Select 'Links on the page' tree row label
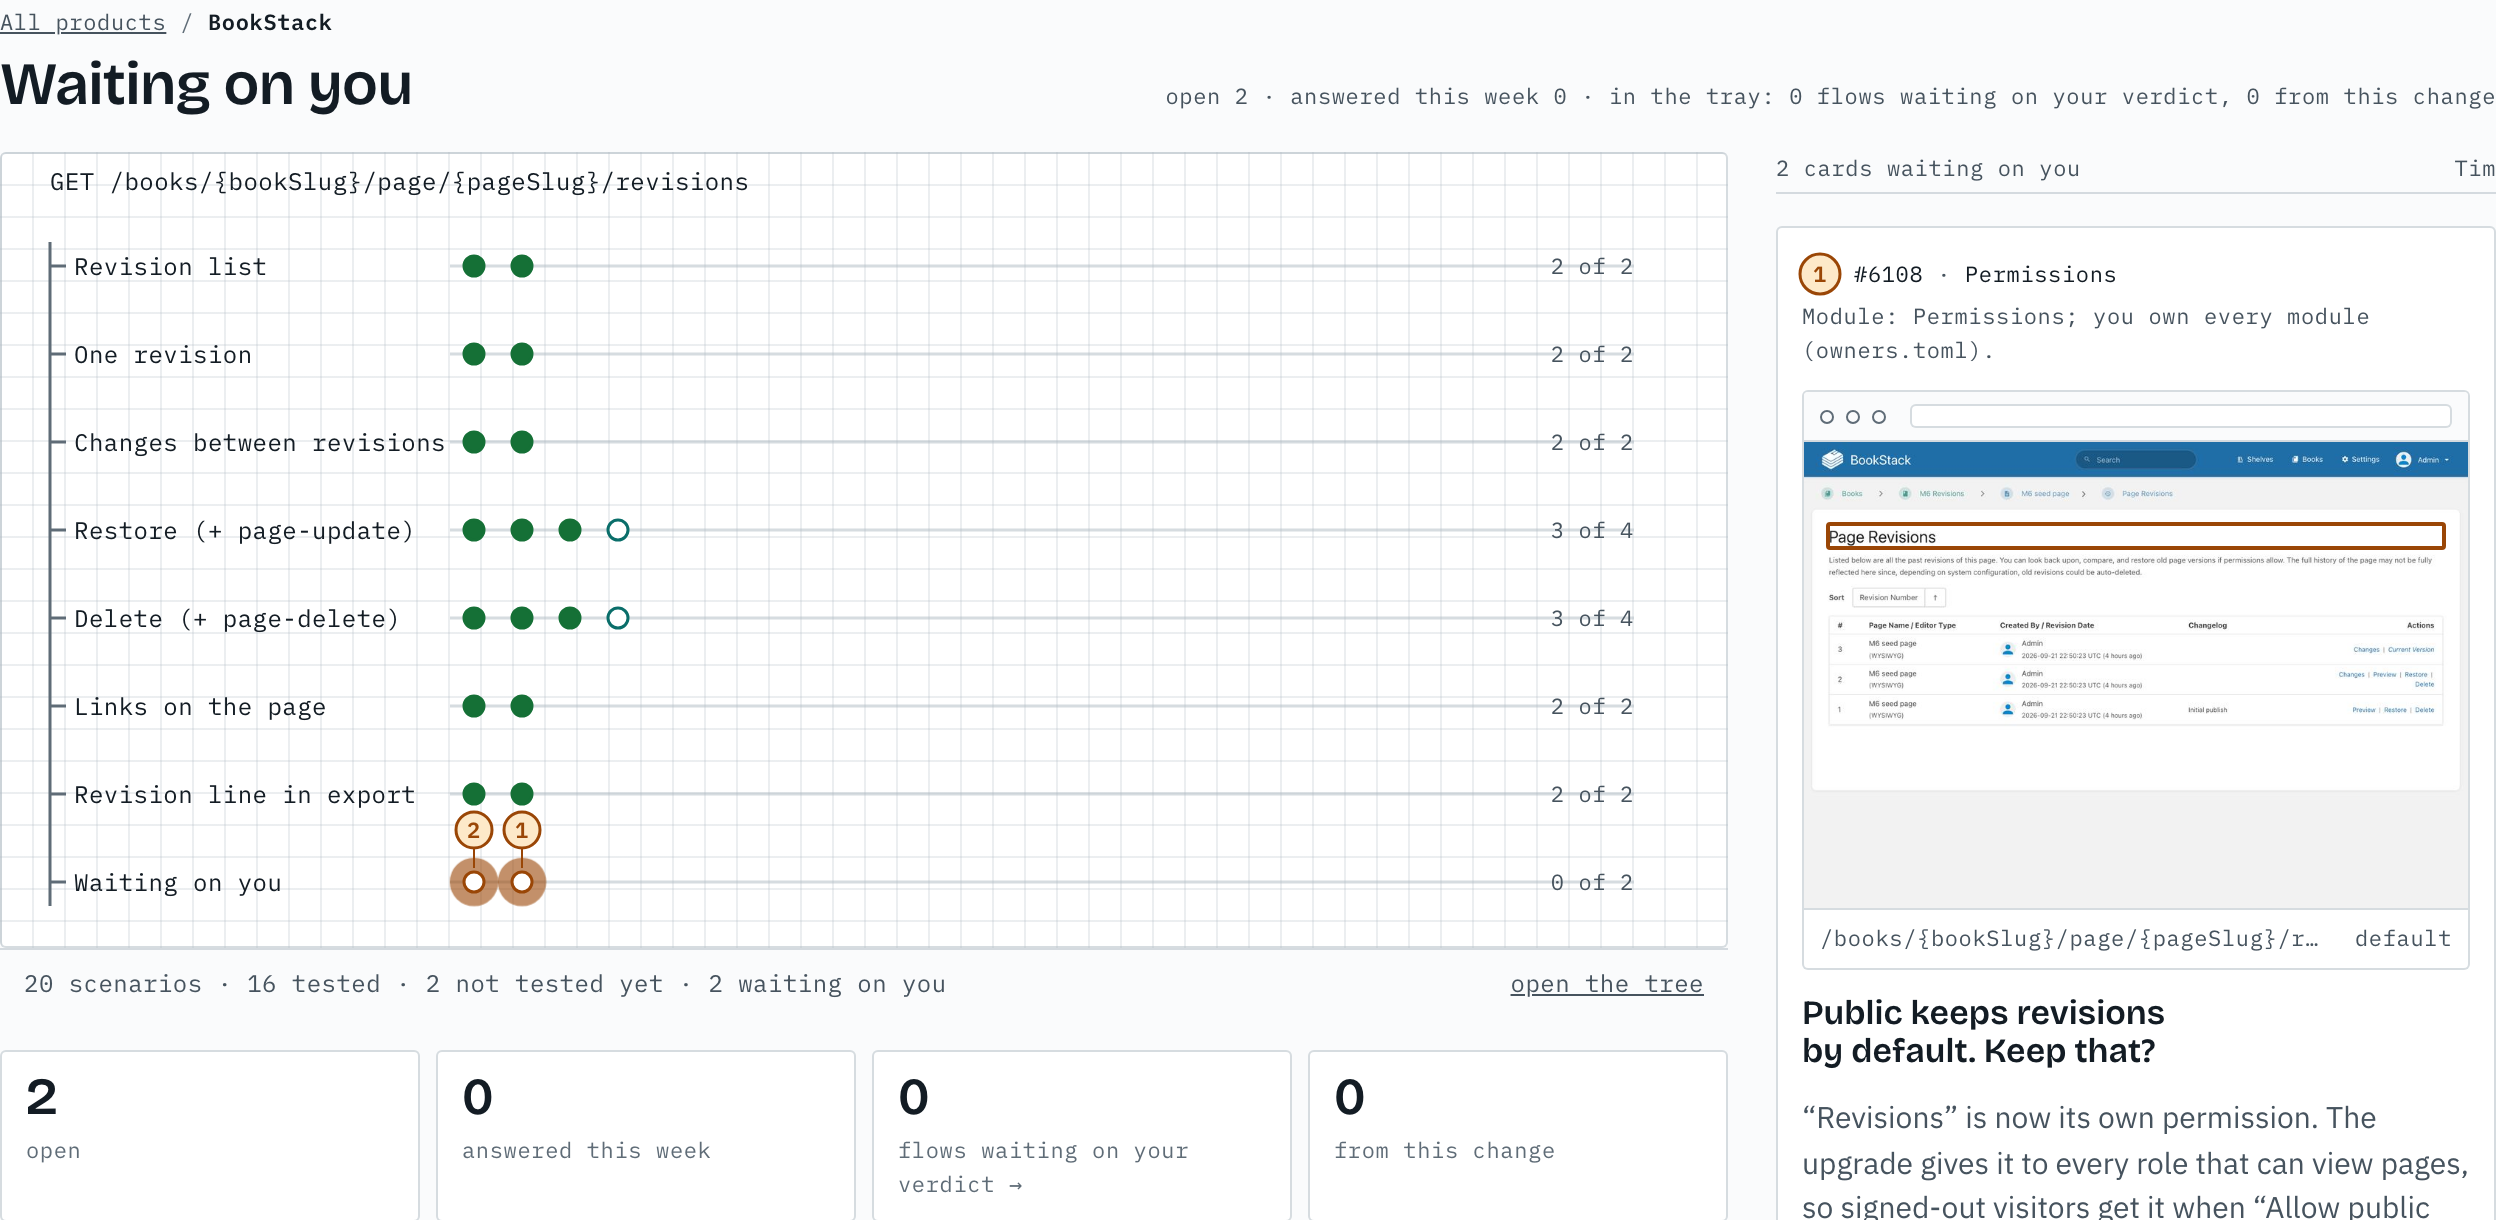 [x=200, y=707]
